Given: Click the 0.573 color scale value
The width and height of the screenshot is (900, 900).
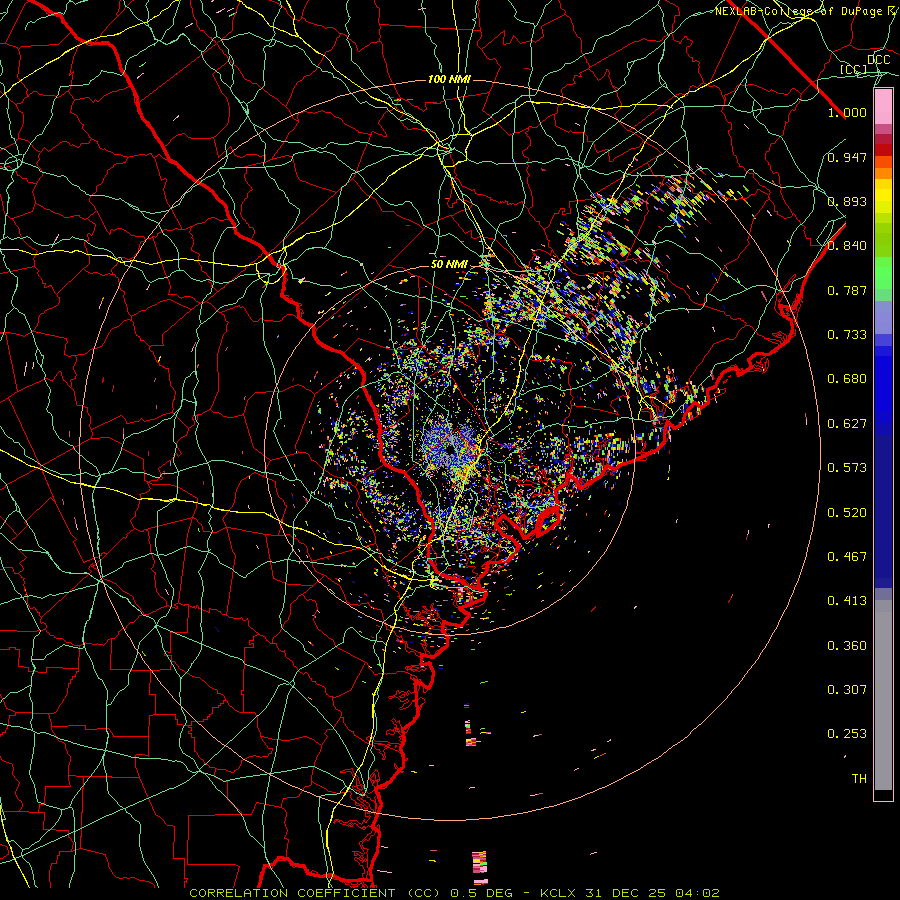Looking at the screenshot, I should (847, 468).
